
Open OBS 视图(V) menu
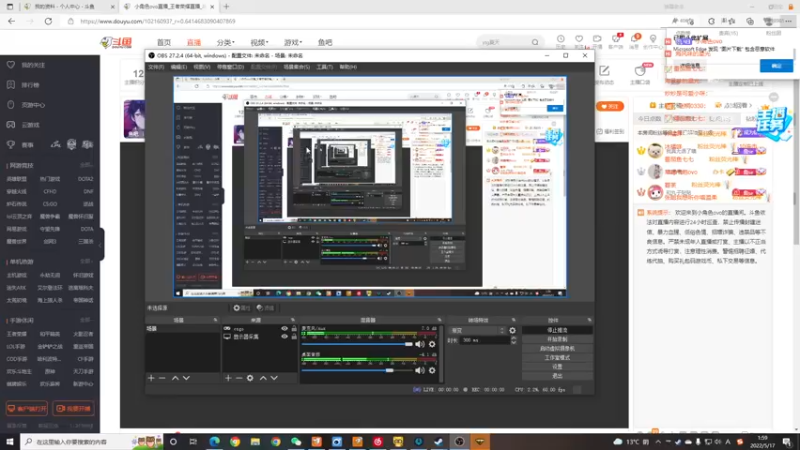pos(202,67)
